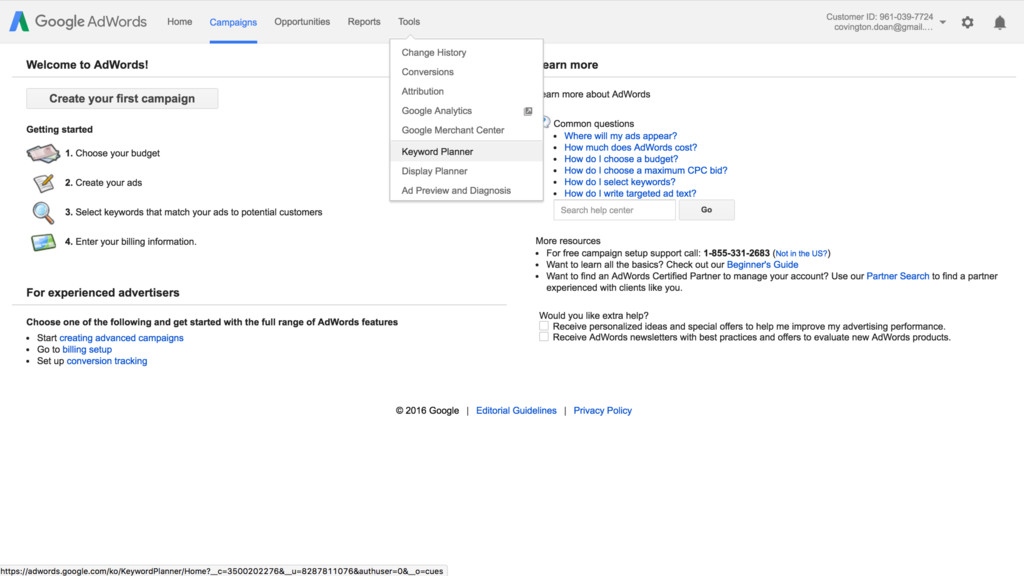Enable AdWords newsletters checkbox
The height and width of the screenshot is (576, 1024).
click(x=543, y=337)
